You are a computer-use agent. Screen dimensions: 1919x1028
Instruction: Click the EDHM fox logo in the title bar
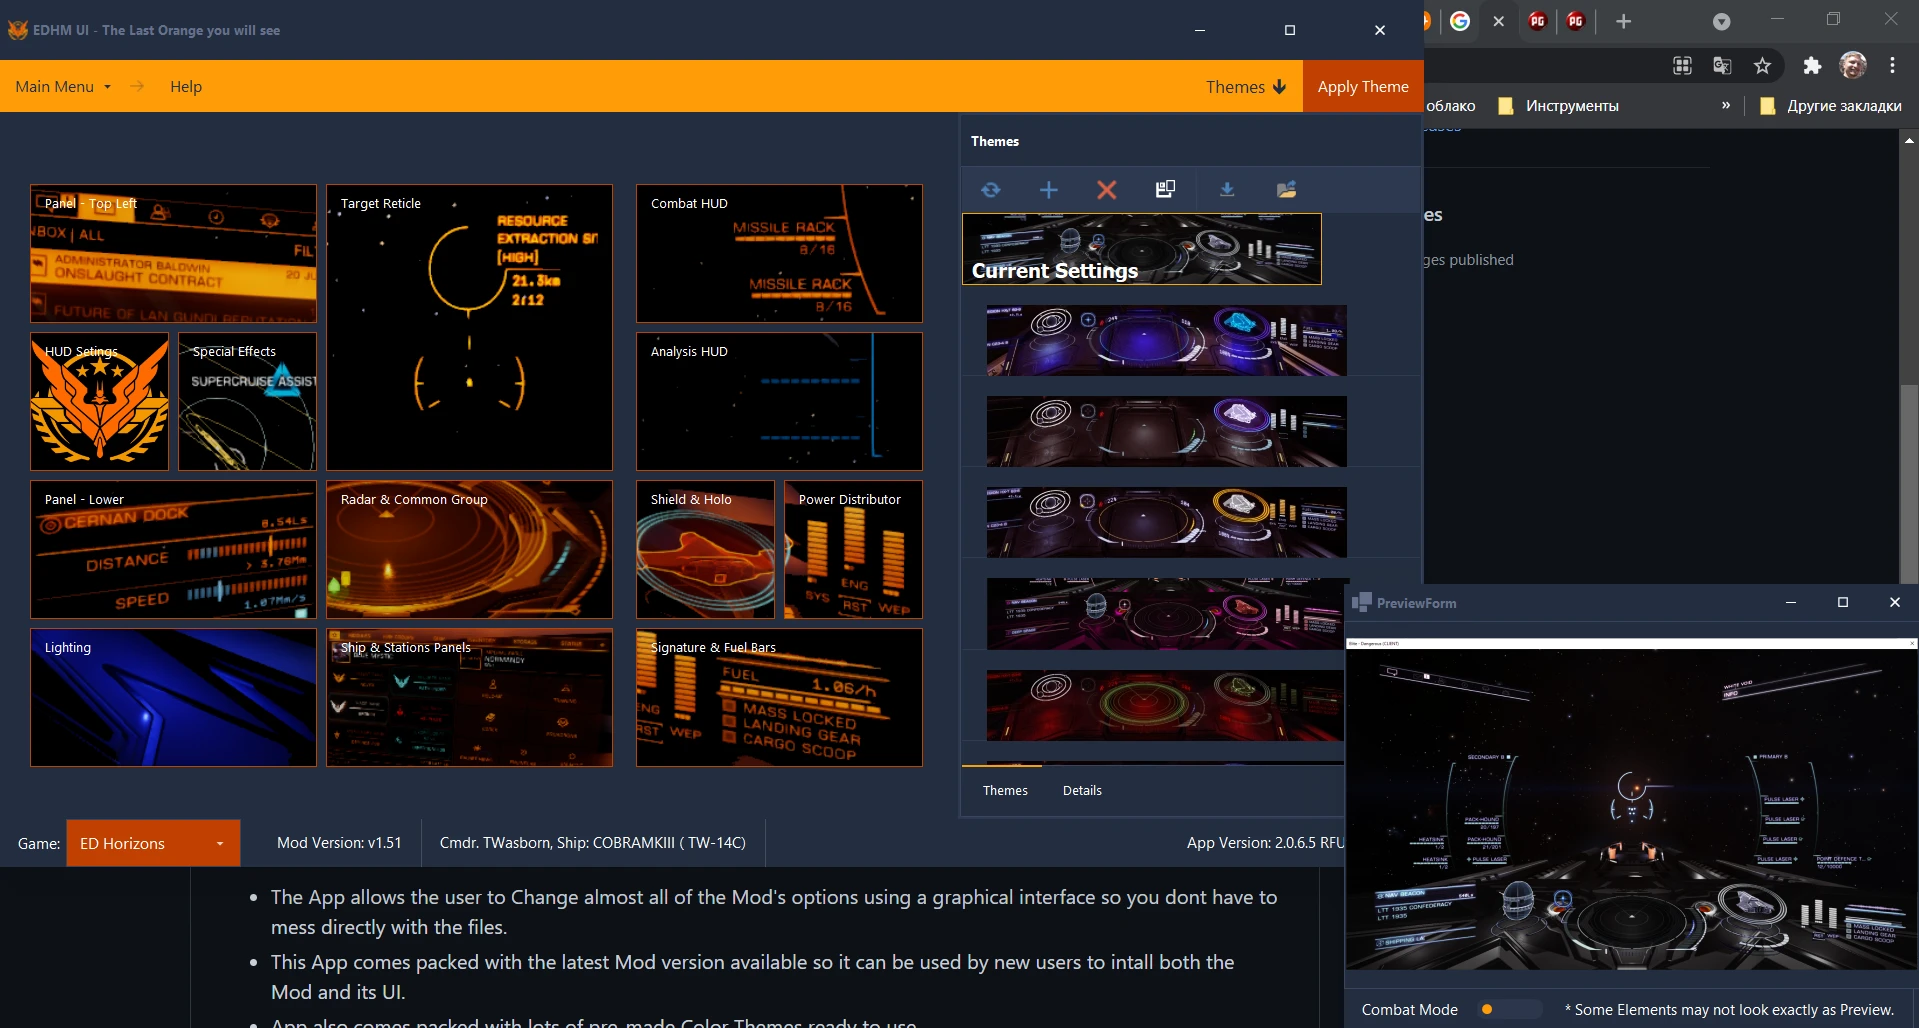tap(18, 30)
